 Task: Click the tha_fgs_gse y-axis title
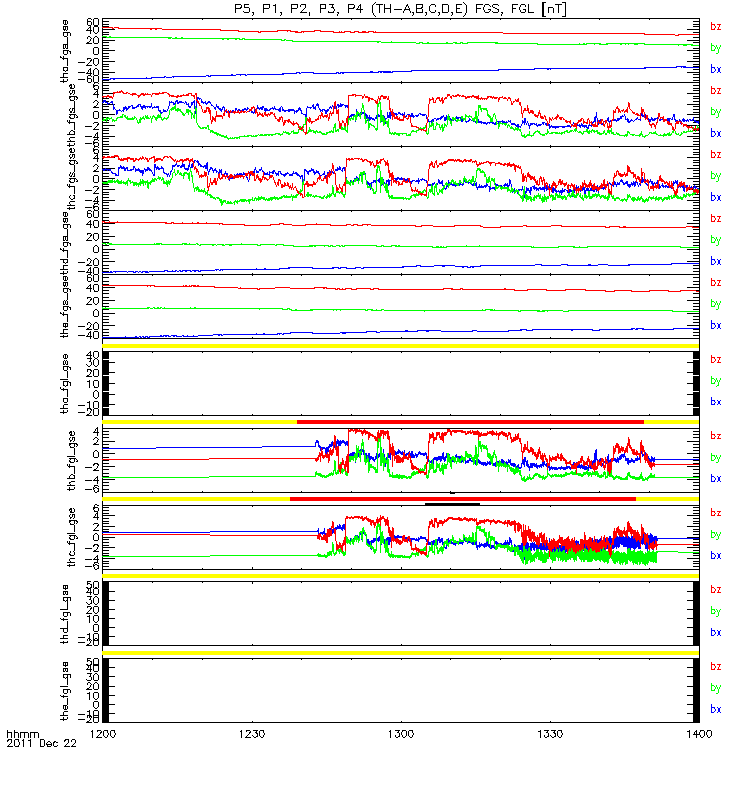click(65, 51)
